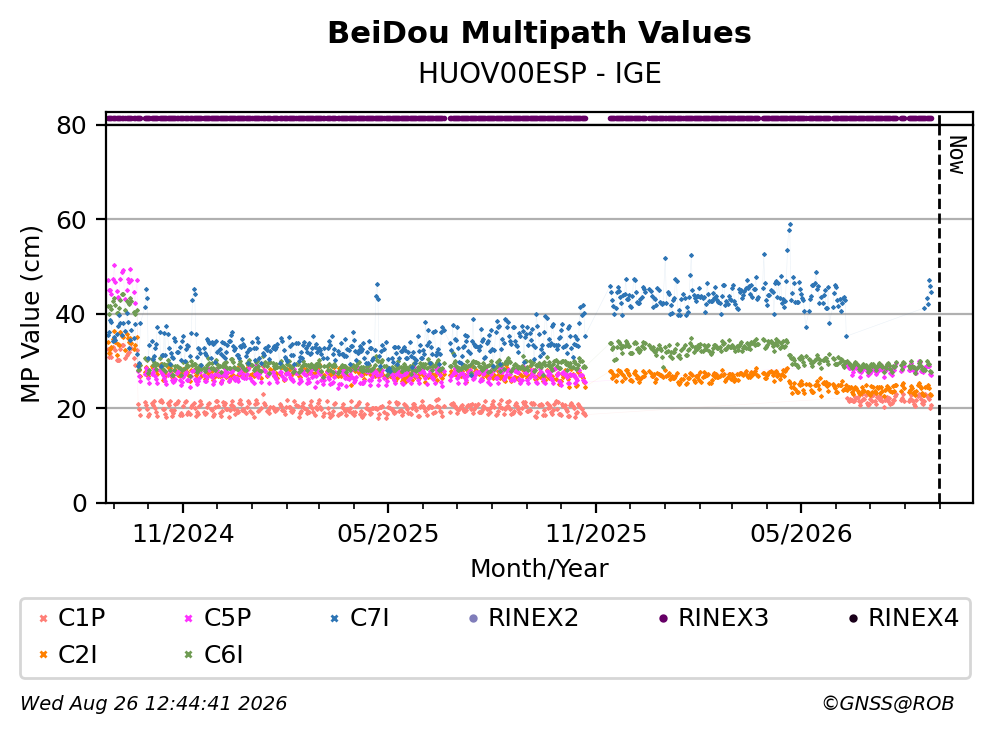The image size is (993, 734).
Task: Click the C5P magenta legend marker
Action: pos(189,618)
